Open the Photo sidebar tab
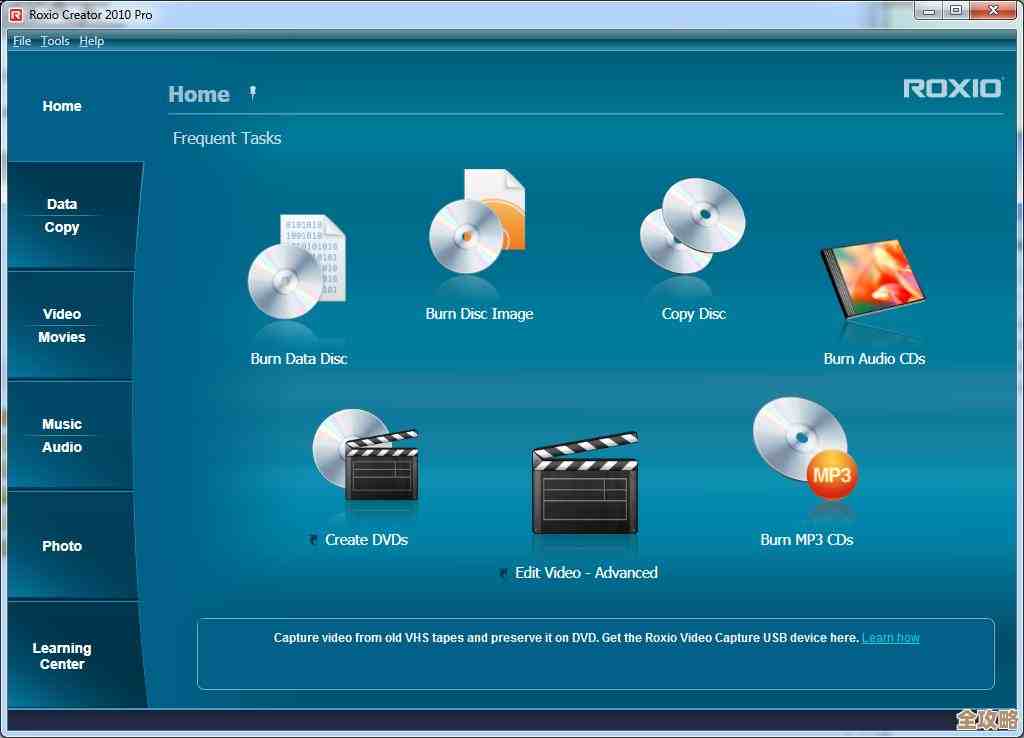 tap(62, 546)
